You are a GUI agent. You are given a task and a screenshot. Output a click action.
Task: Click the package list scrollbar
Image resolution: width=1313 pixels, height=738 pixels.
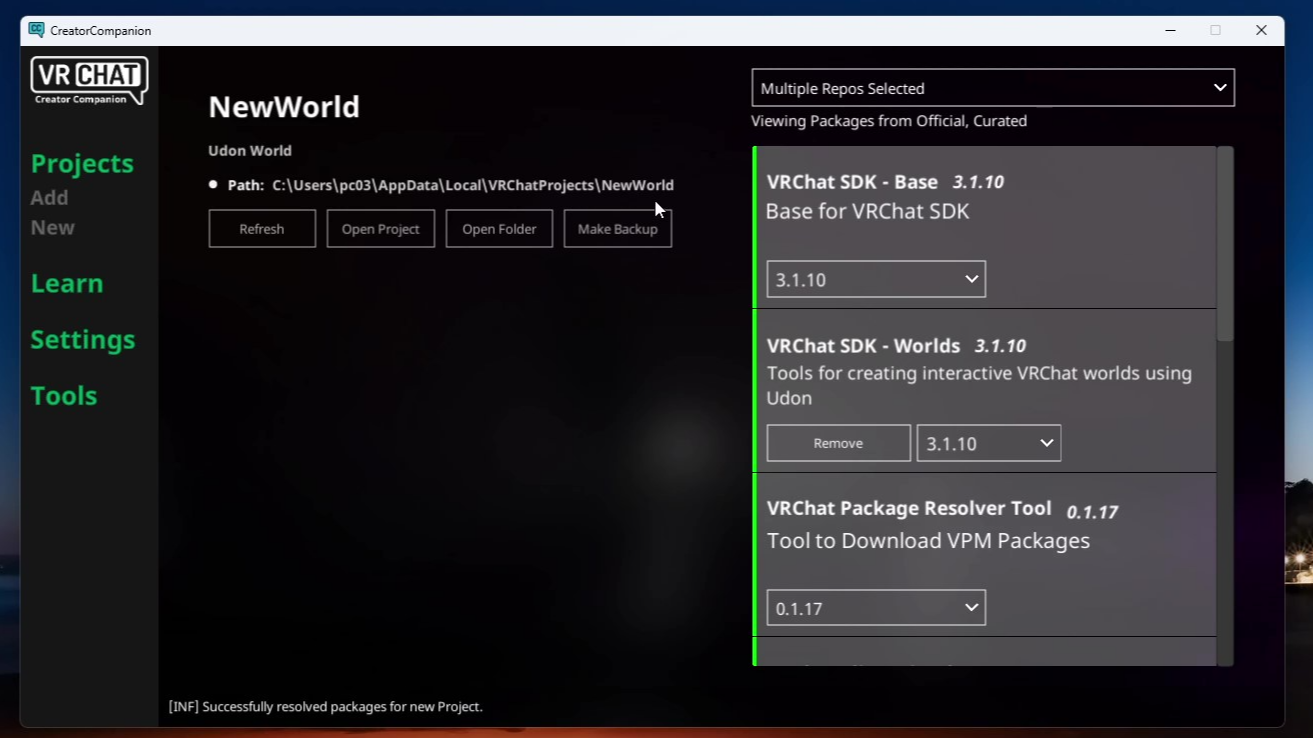[x=1225, y=244]
